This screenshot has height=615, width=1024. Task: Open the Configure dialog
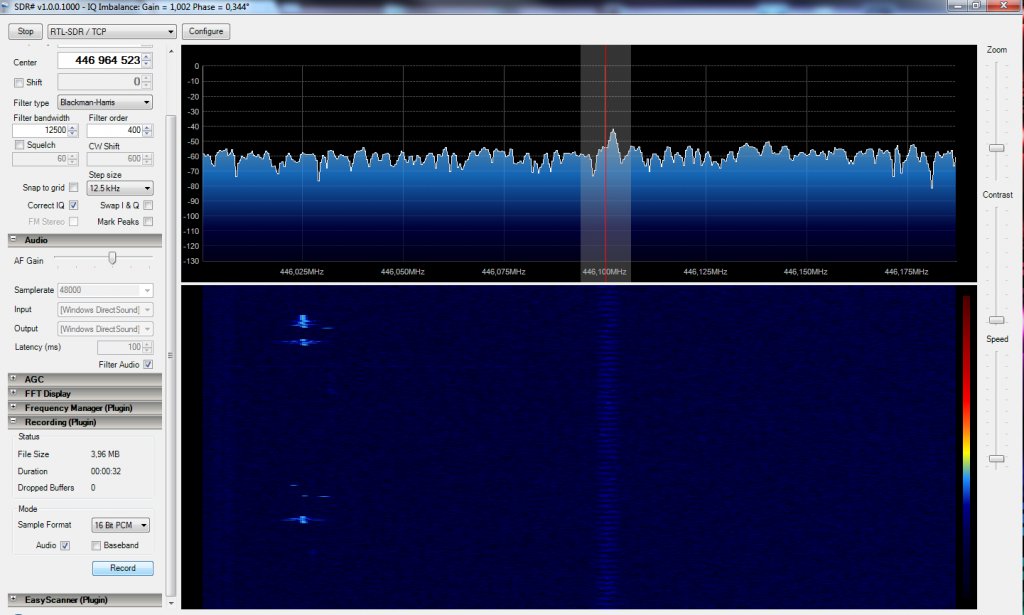coord(205,32)
